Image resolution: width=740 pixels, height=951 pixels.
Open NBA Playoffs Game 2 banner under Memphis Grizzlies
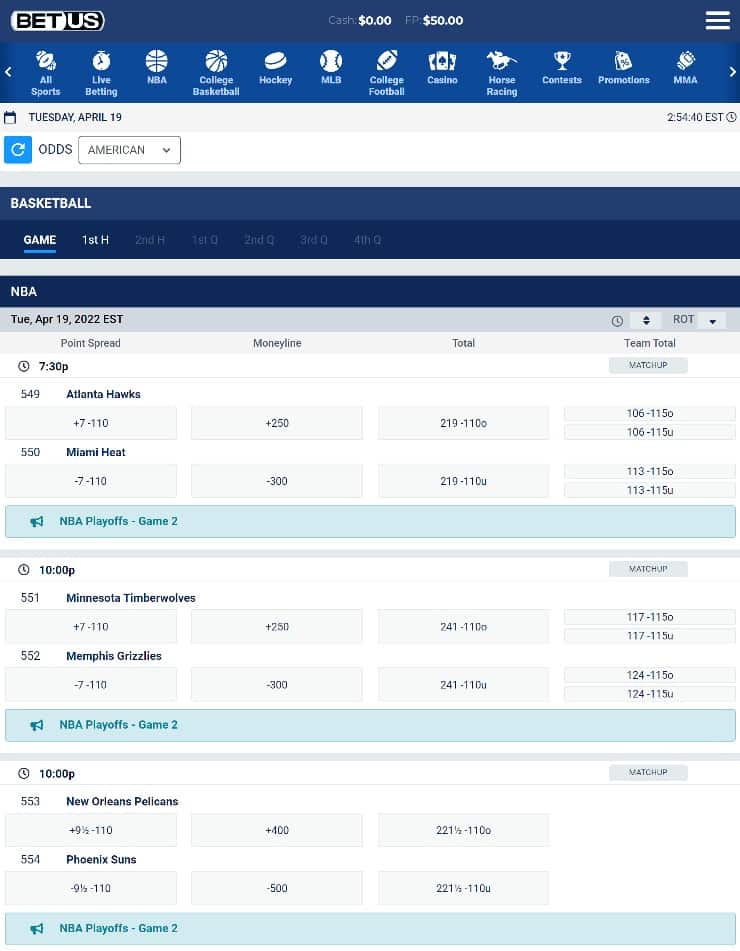371,725
